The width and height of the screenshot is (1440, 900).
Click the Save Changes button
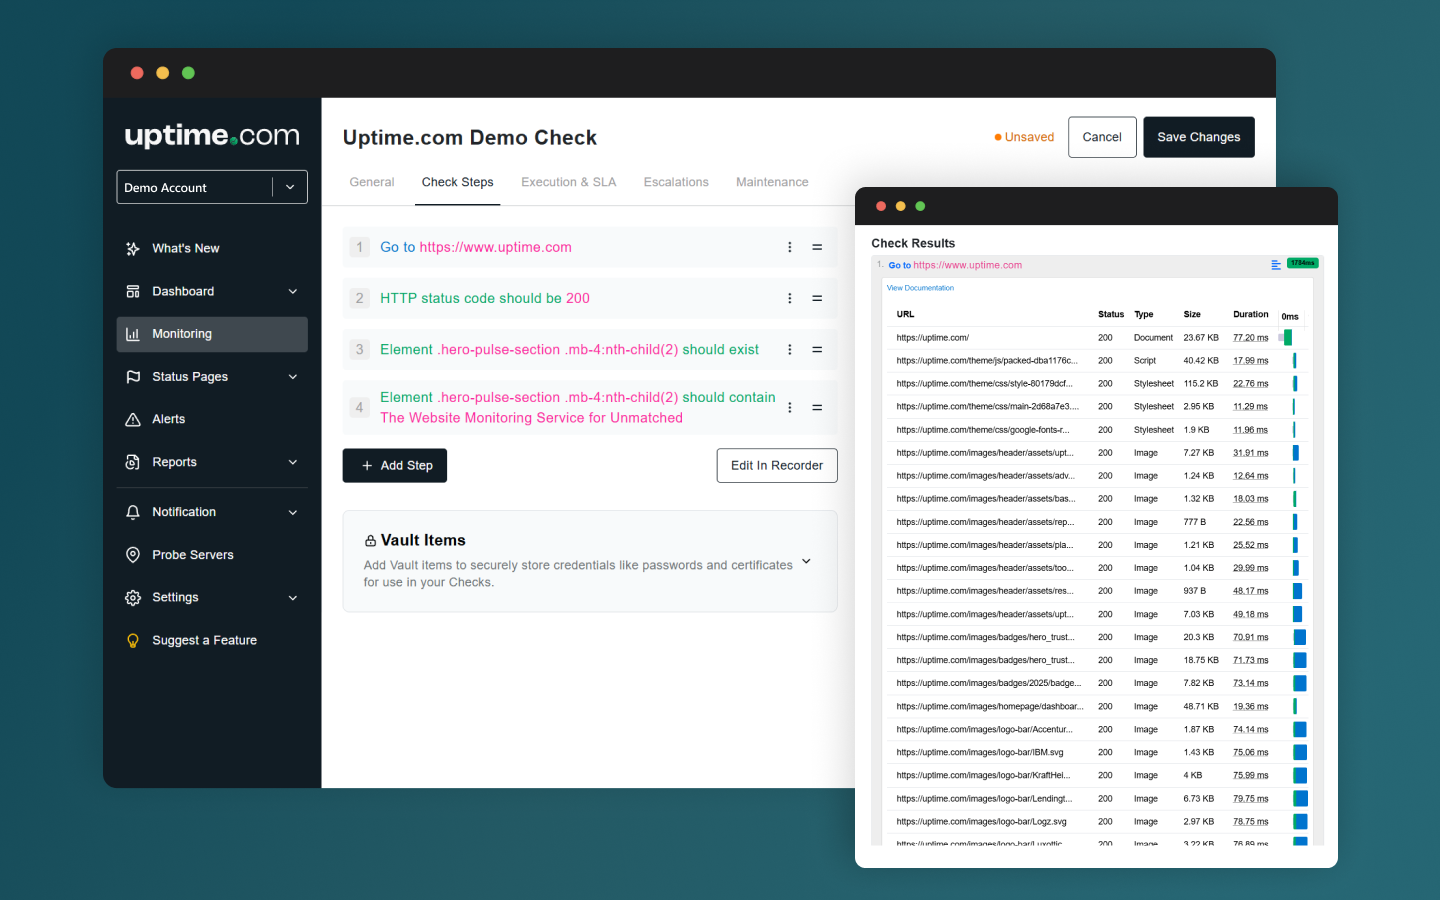tap(1199, 137)
